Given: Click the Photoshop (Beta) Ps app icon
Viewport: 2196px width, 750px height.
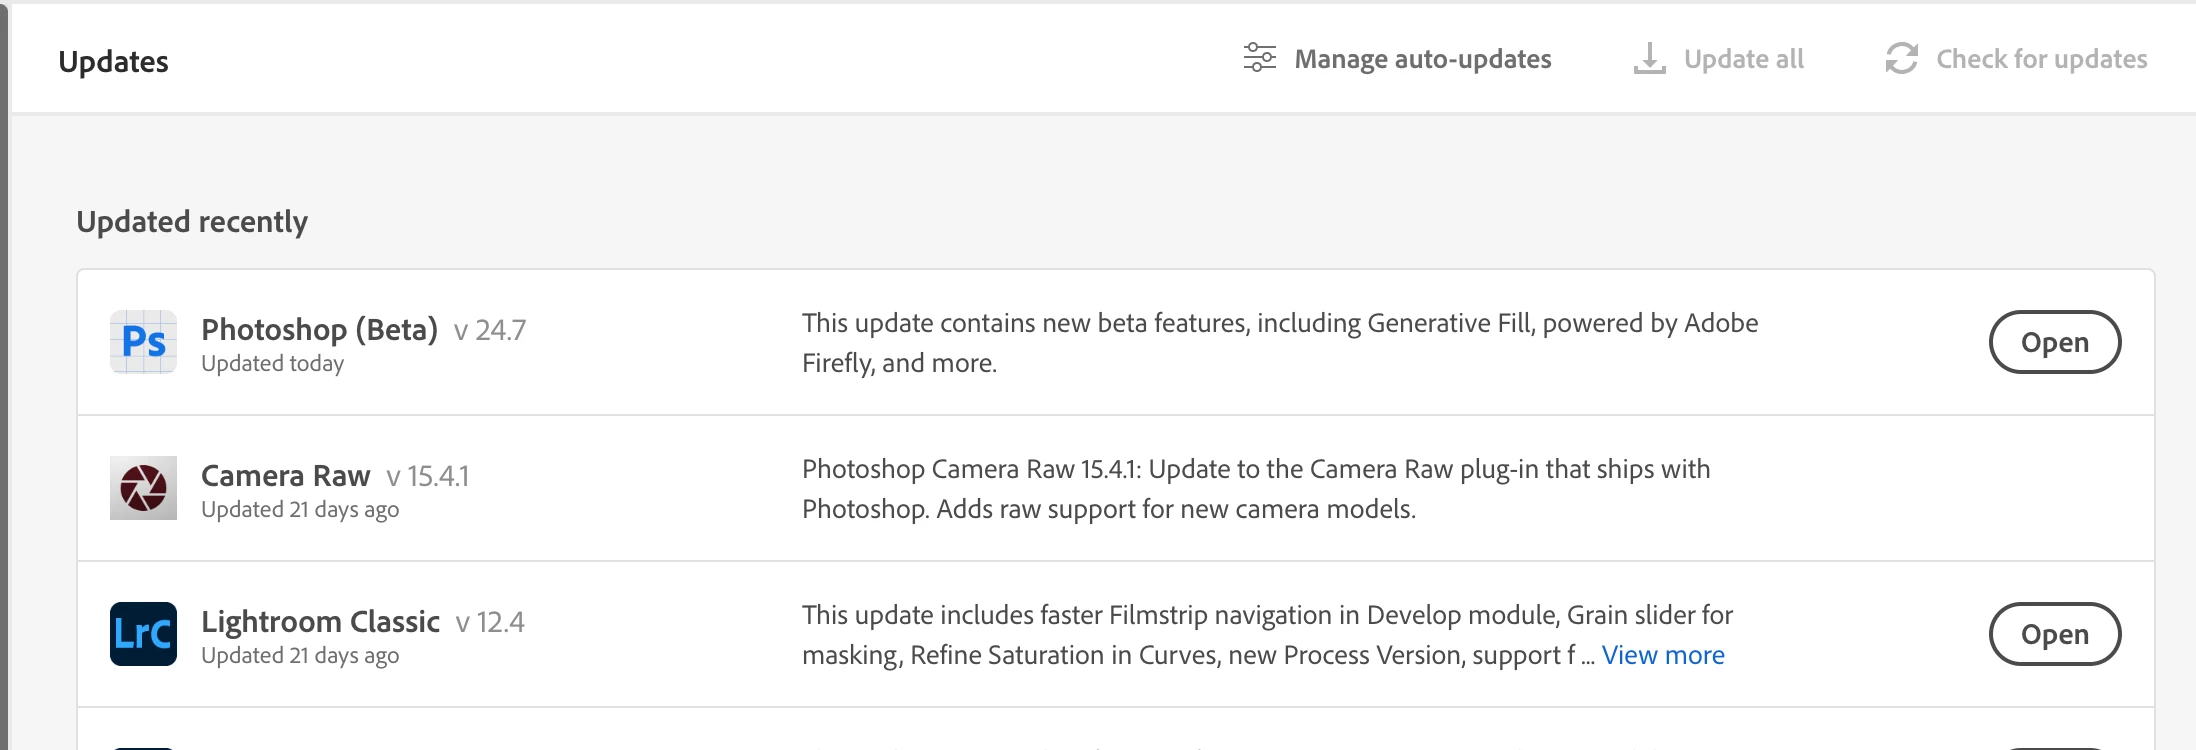Looking at the screenshot, I should click(143, 342).
